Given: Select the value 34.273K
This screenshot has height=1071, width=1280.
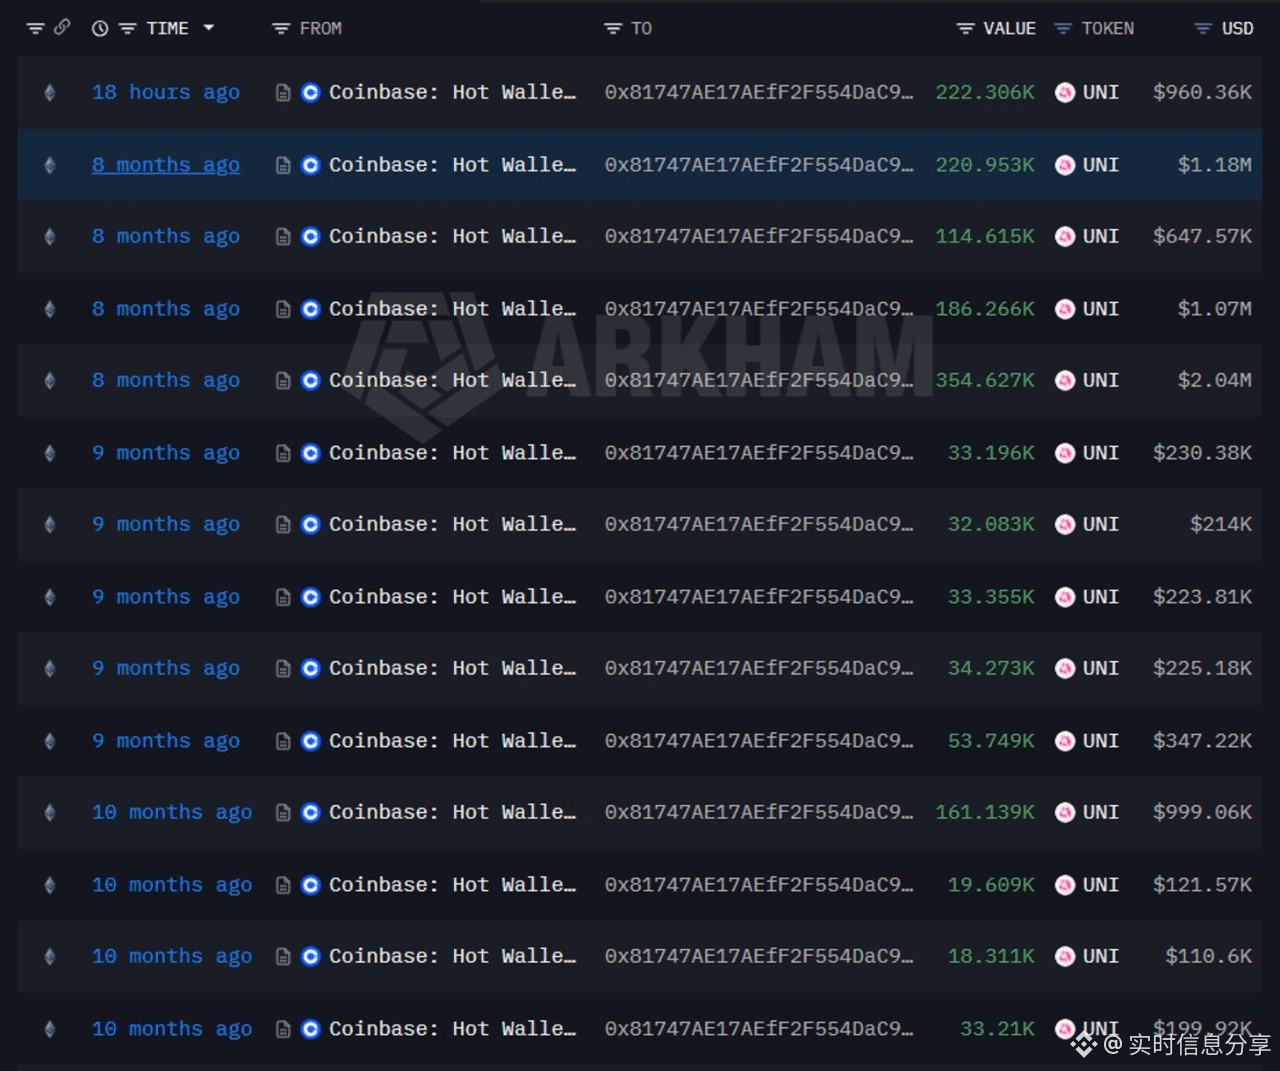Looking at the screenshot, I should coord(991,668).
